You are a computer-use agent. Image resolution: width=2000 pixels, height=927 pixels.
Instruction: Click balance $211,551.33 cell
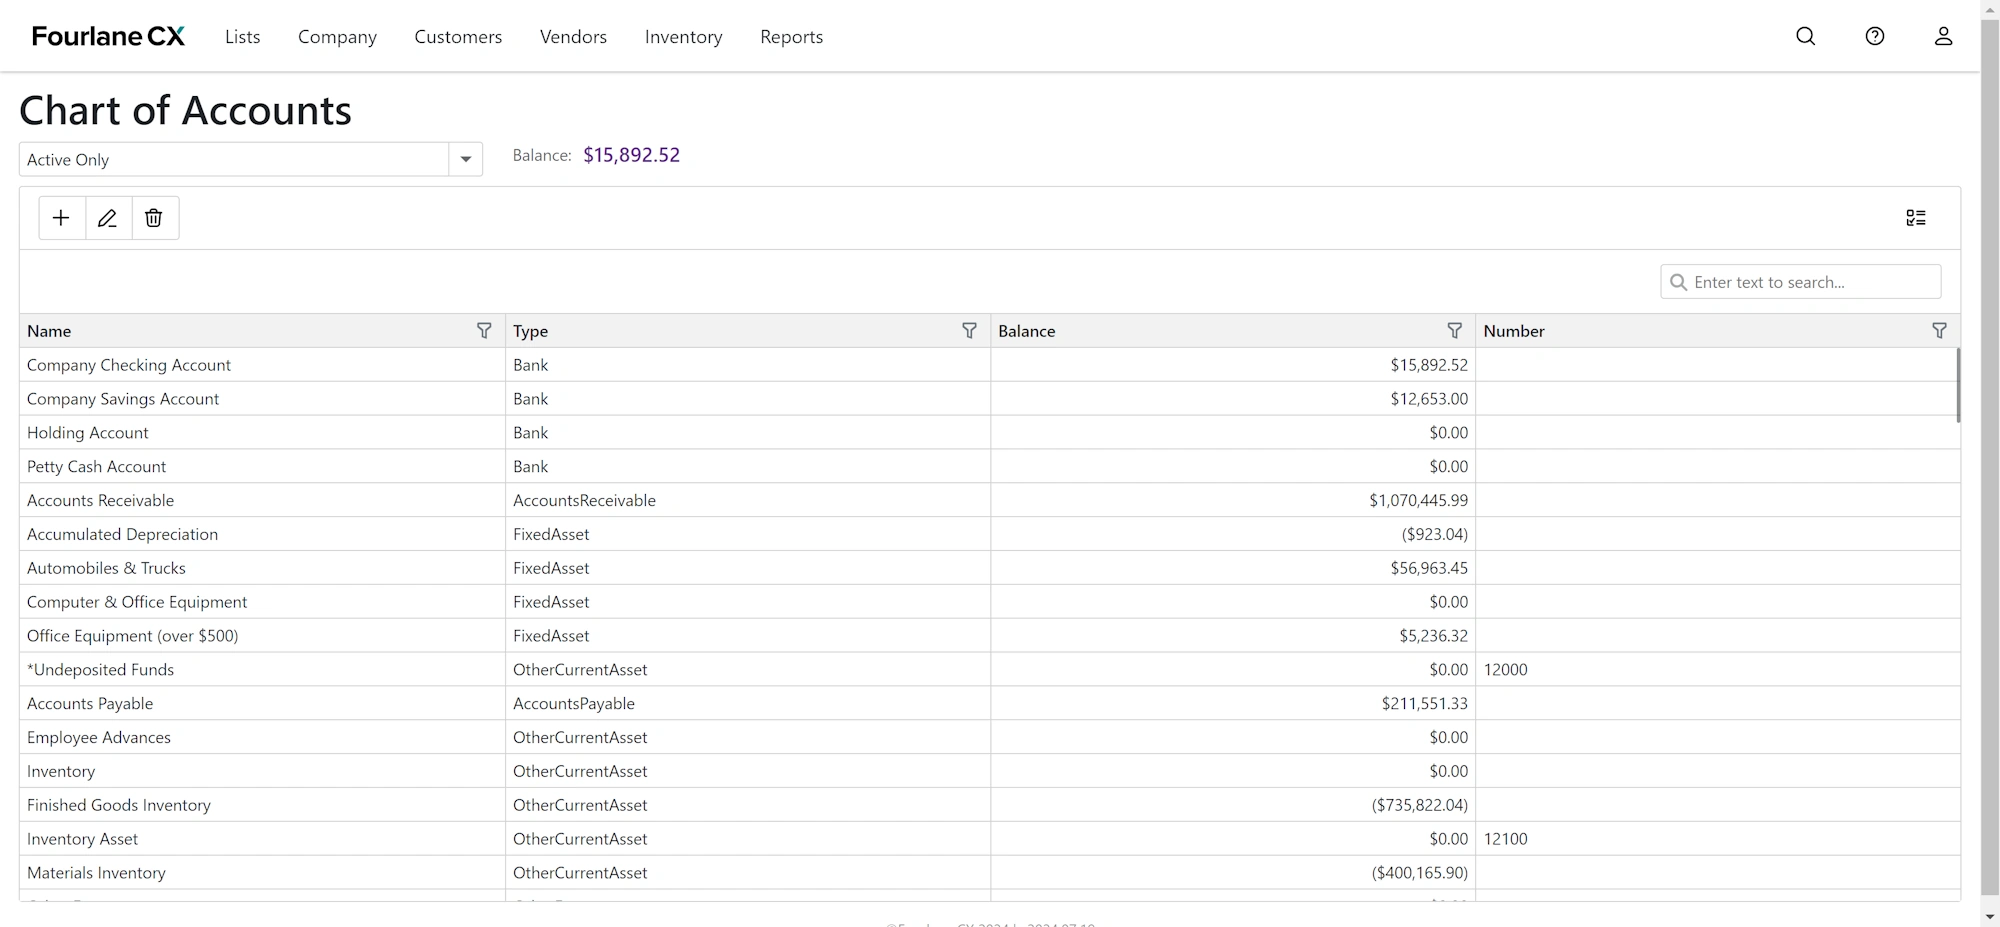click(1232, 703)
